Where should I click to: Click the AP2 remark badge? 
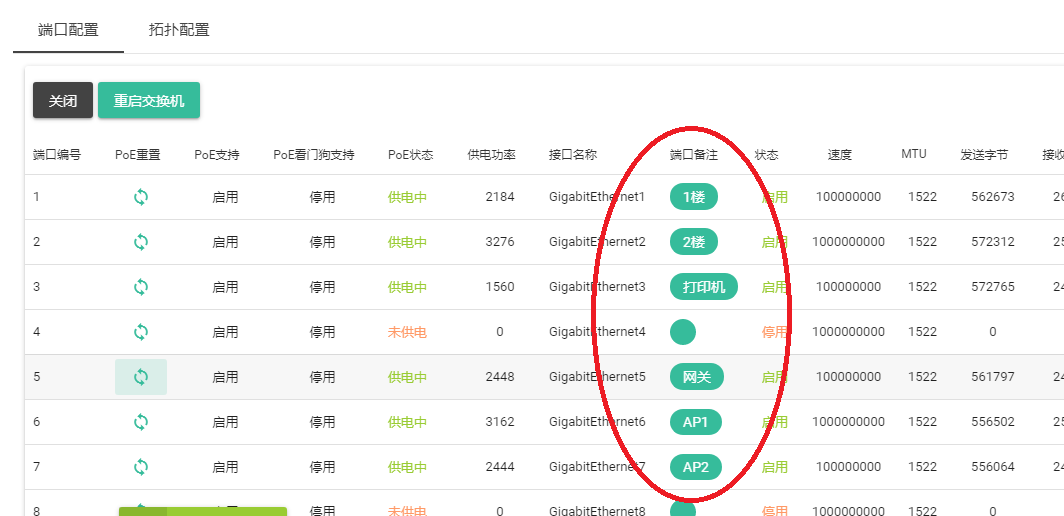[695, 467]
